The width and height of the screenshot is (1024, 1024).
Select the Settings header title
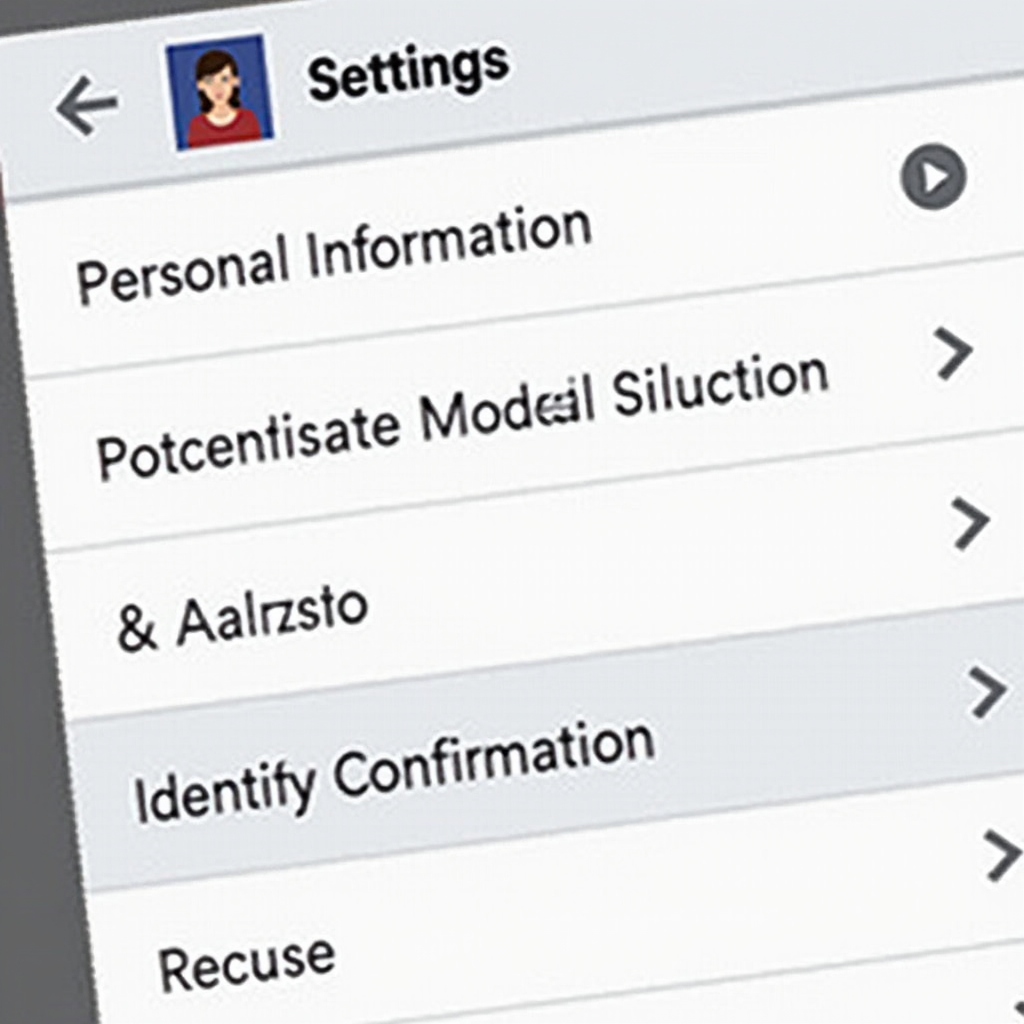pos(408,70)
